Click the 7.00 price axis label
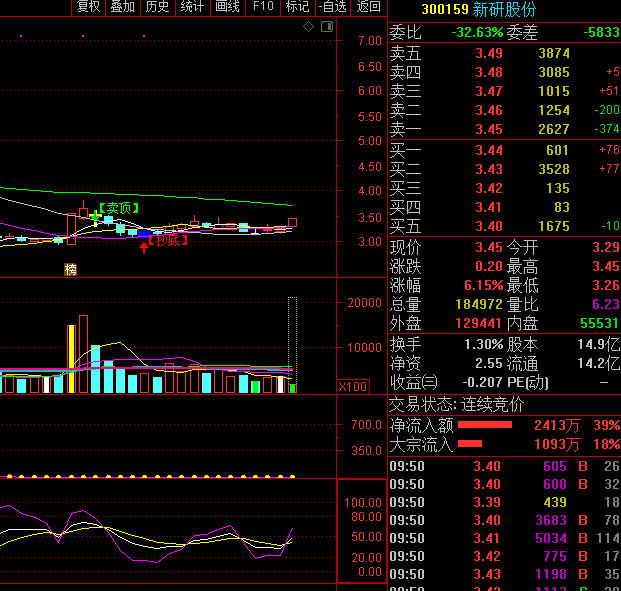 pos(370,41)
